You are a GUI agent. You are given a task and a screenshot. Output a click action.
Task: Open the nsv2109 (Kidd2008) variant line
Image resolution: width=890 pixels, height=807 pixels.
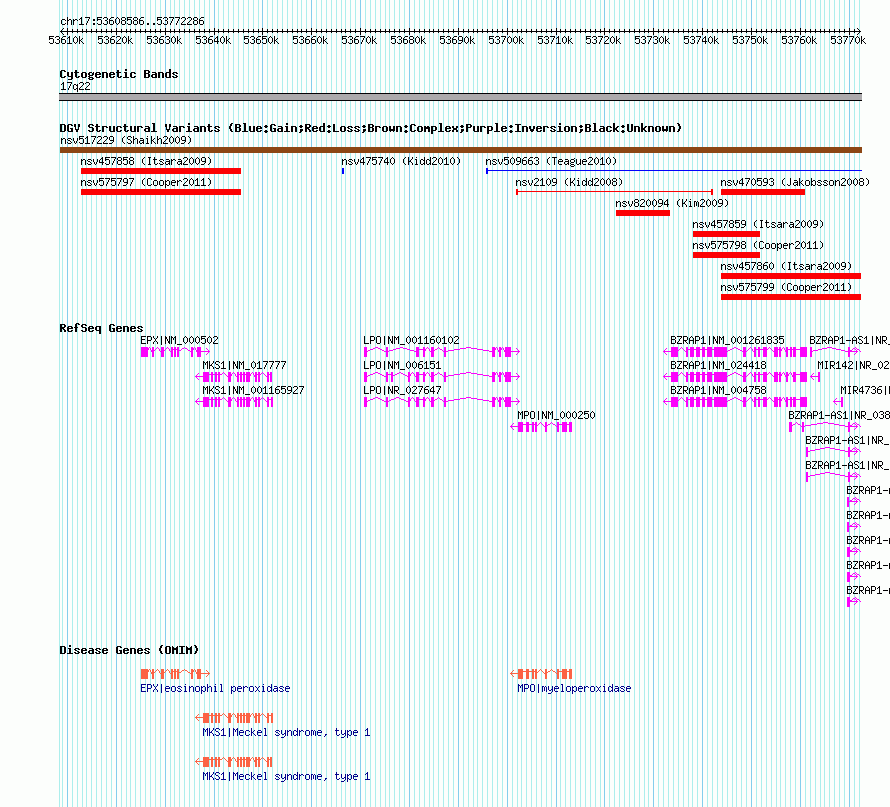click(614, 192)
